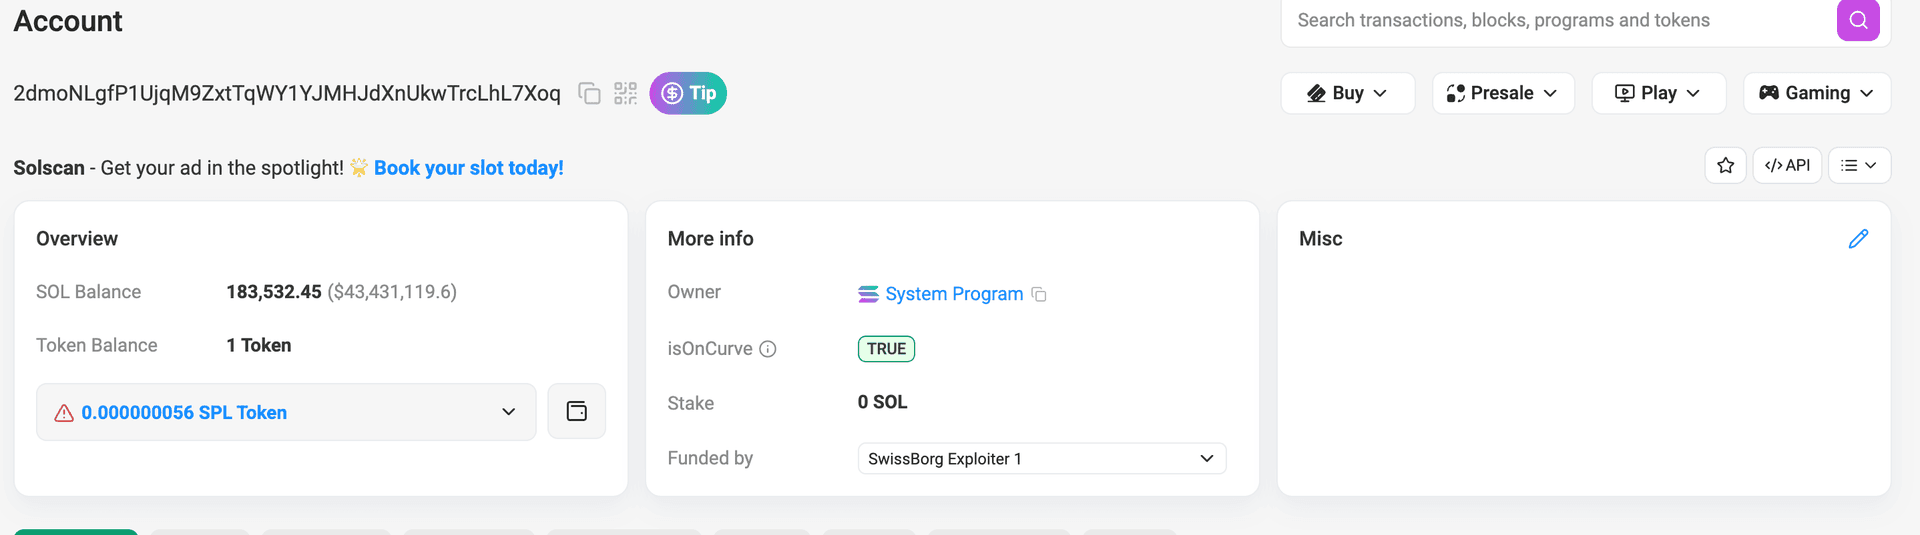Edit the Misc panel with pencil icon
The height and width of the screenshot is (535, 1920).
[1858, 239]
